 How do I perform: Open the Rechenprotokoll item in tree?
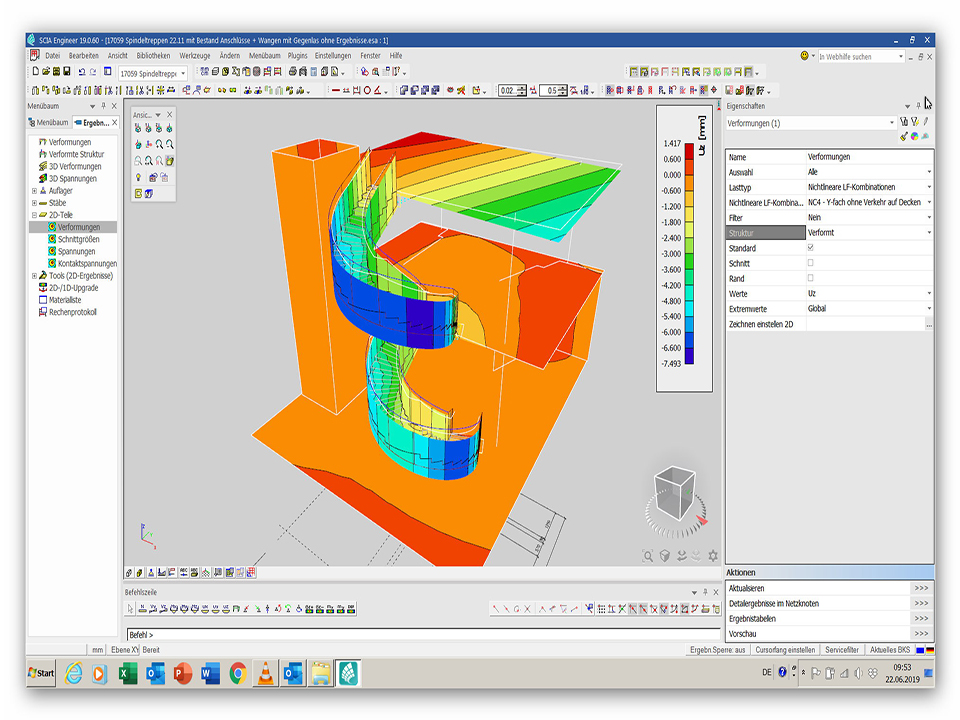(x=72, y=312)
